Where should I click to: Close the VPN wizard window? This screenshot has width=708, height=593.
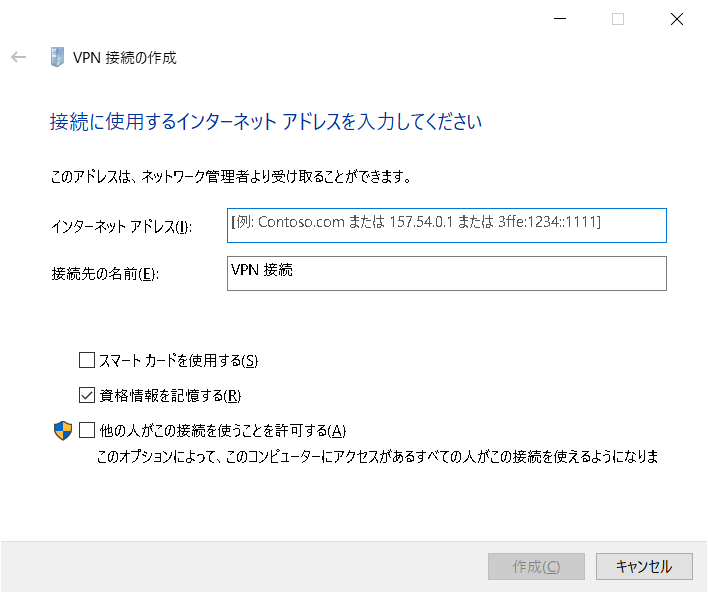pyautogui.click(x=677, y=19)
